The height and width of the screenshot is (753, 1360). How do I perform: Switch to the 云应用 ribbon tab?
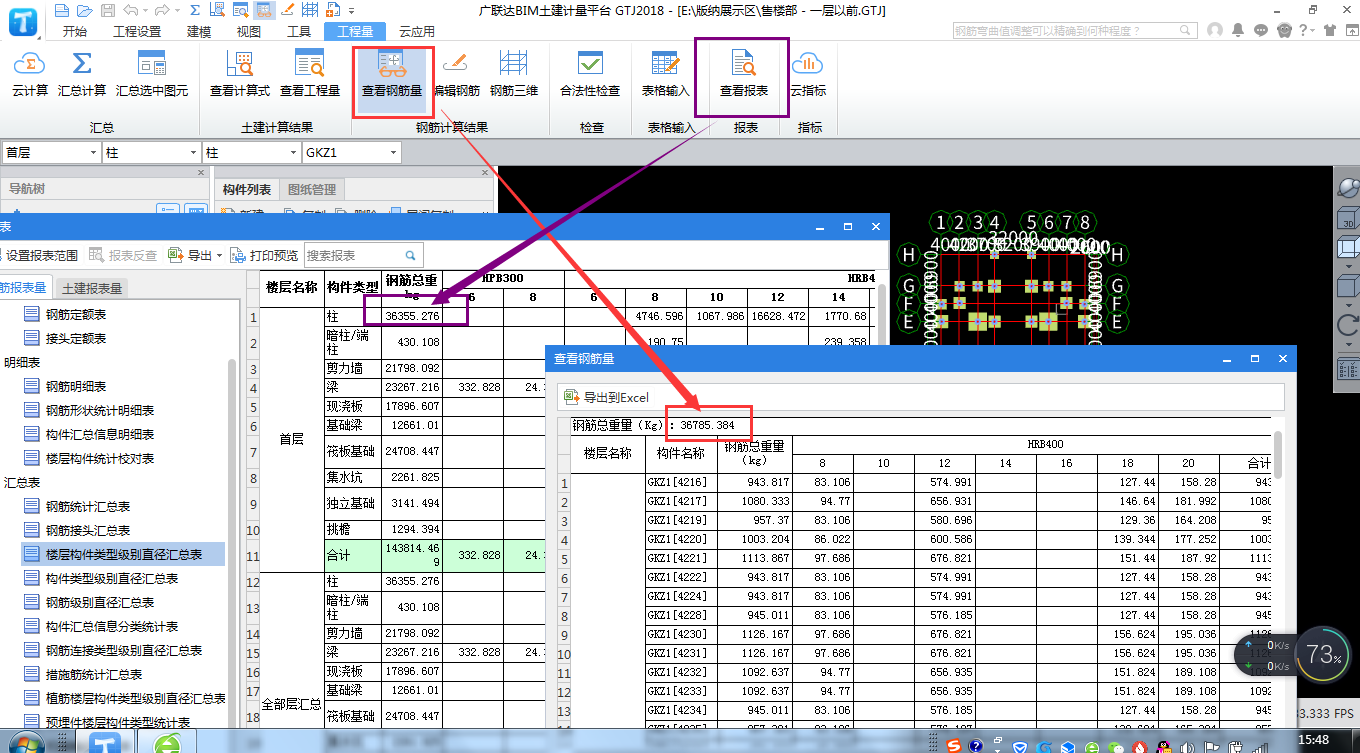[x=417, y=31]
